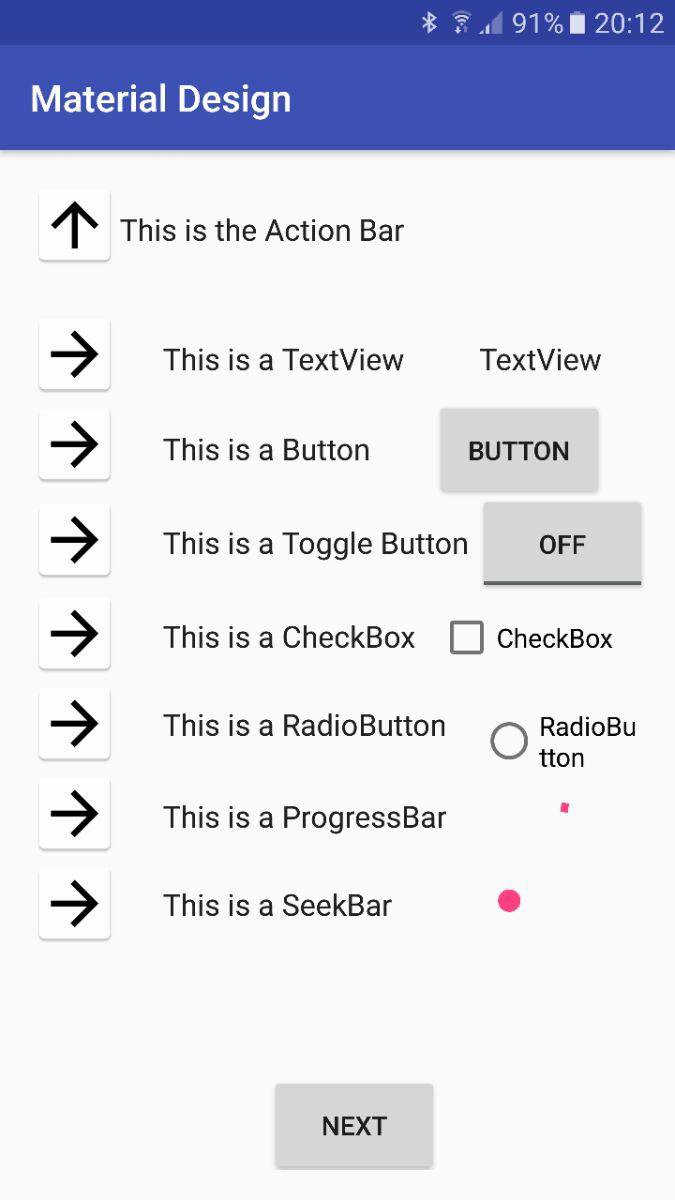
Task: Click the Material Design action bar title
Action: click(x=160, y=98)
